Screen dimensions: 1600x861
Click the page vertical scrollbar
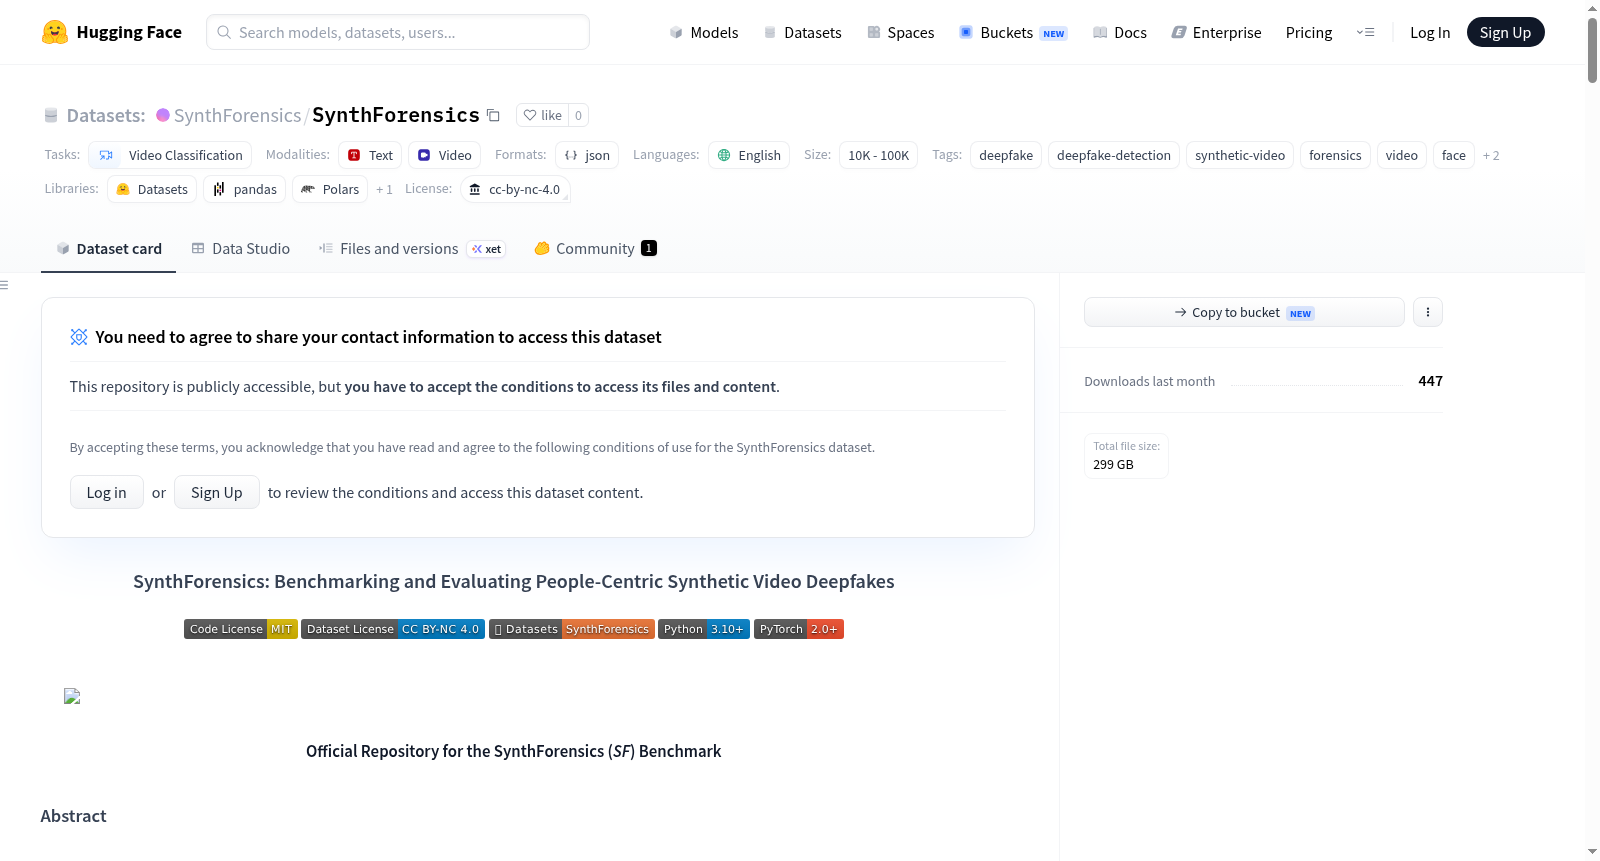[x=1592, y=50]
